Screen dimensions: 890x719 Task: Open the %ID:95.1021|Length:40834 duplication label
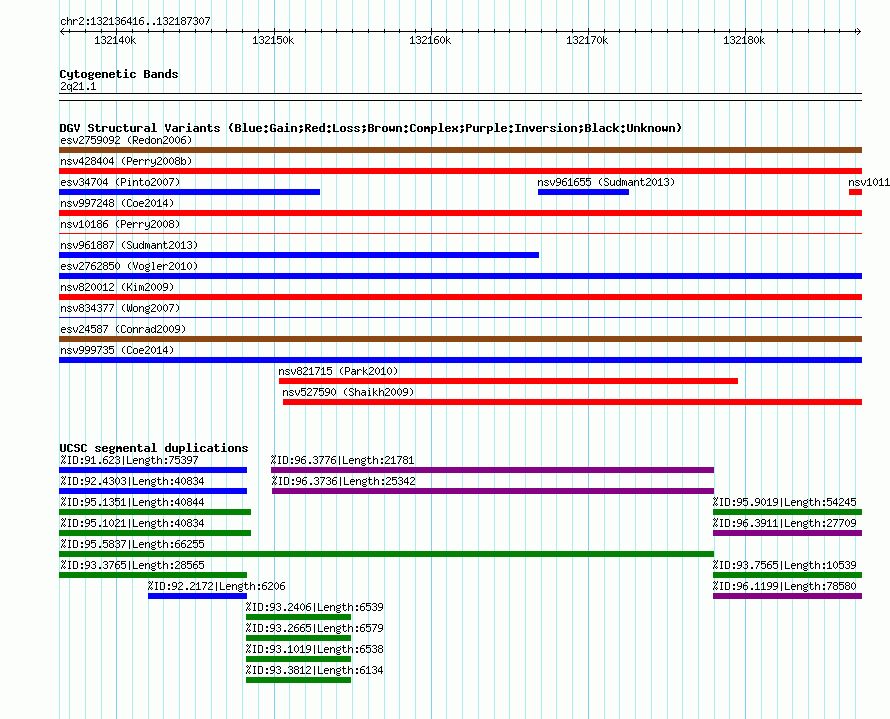(132, 523)
